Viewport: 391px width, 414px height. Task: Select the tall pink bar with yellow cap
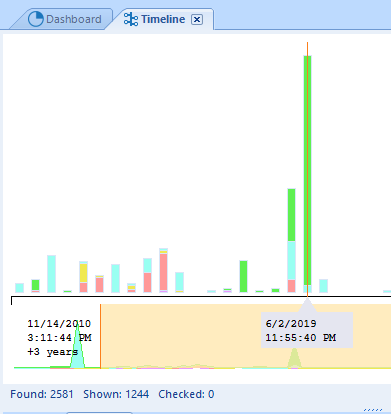(163, 270)
